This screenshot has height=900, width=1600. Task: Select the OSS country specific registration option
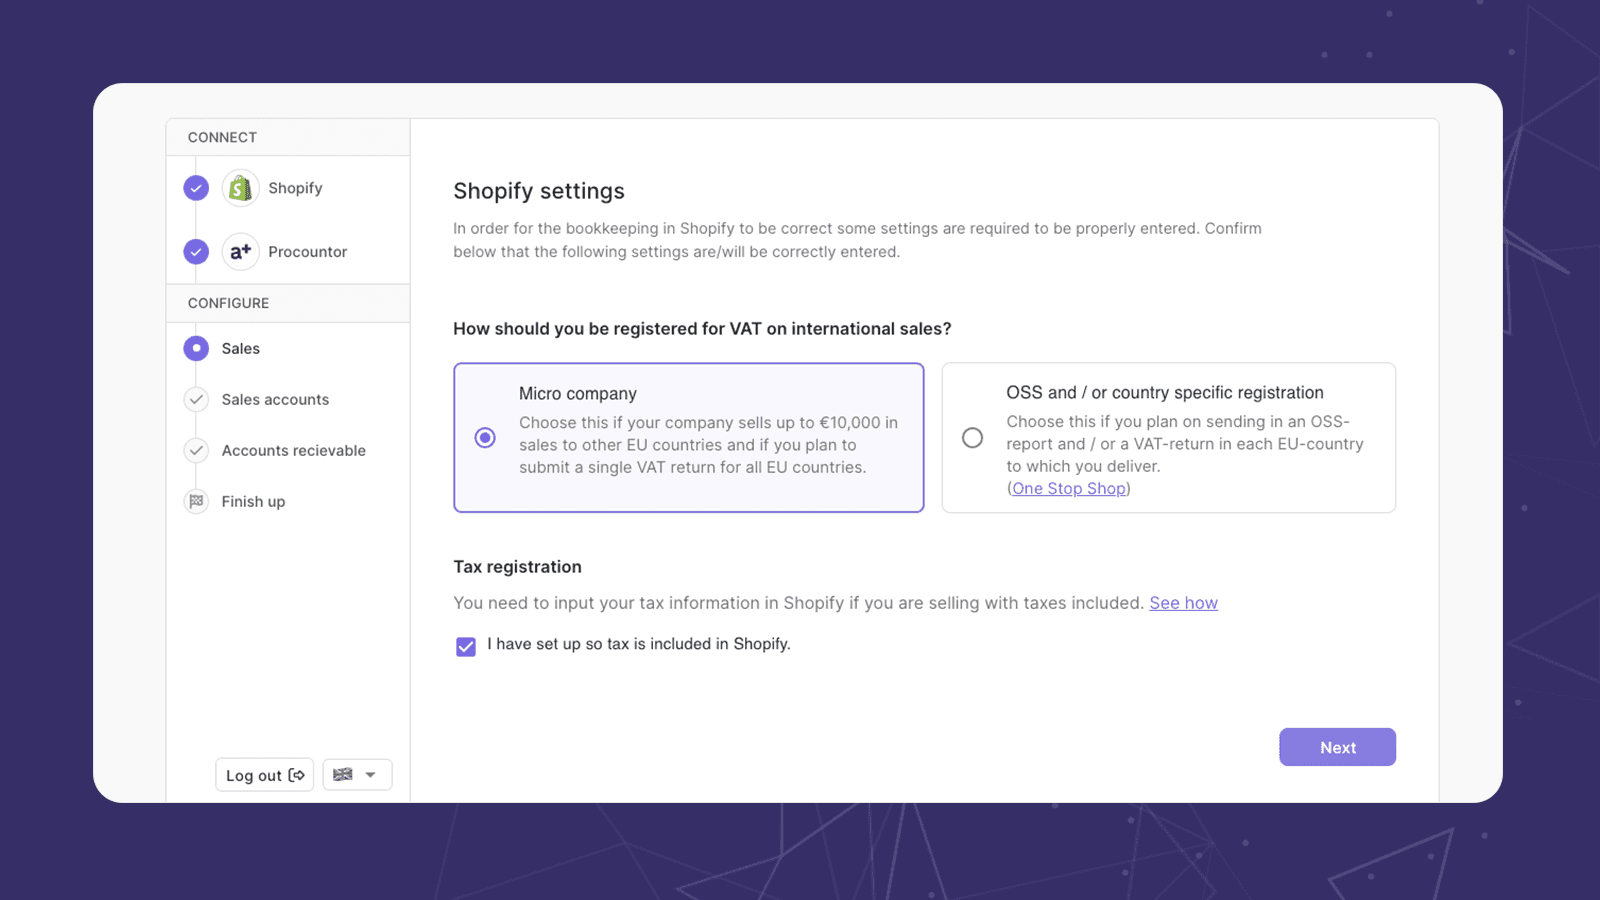click(972, 438)
